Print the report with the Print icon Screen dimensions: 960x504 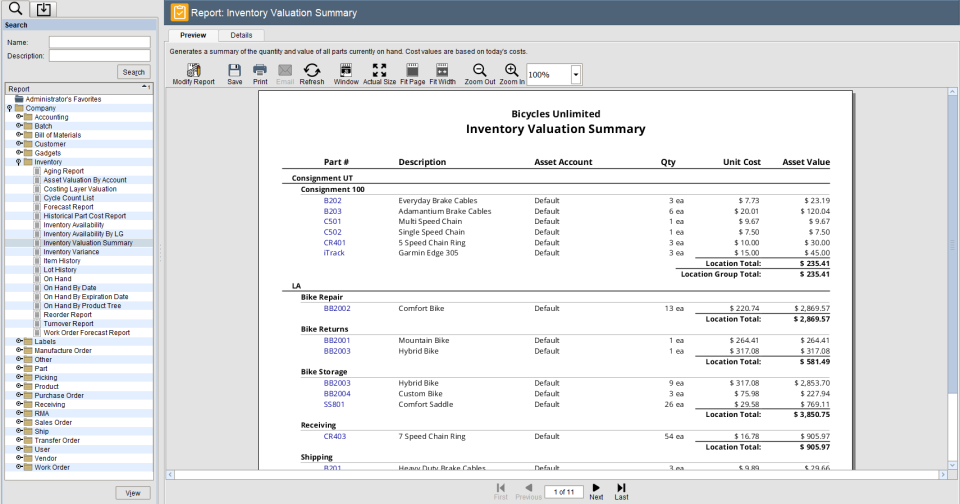pos(260,71)
